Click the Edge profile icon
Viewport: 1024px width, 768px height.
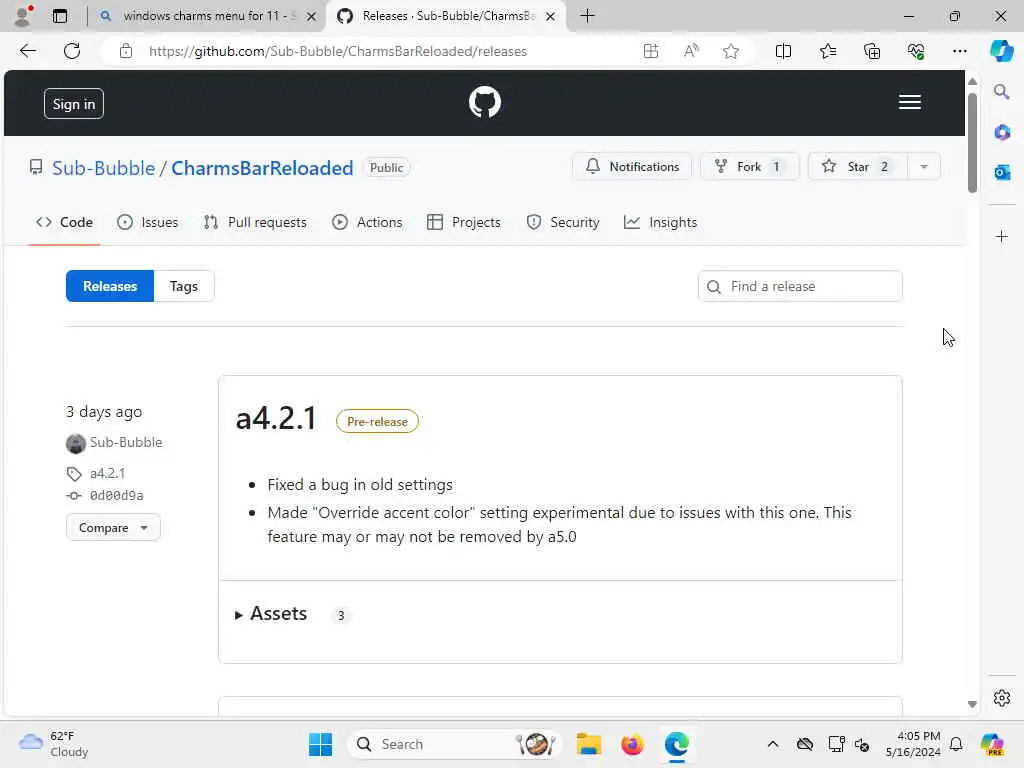point(24,16)
